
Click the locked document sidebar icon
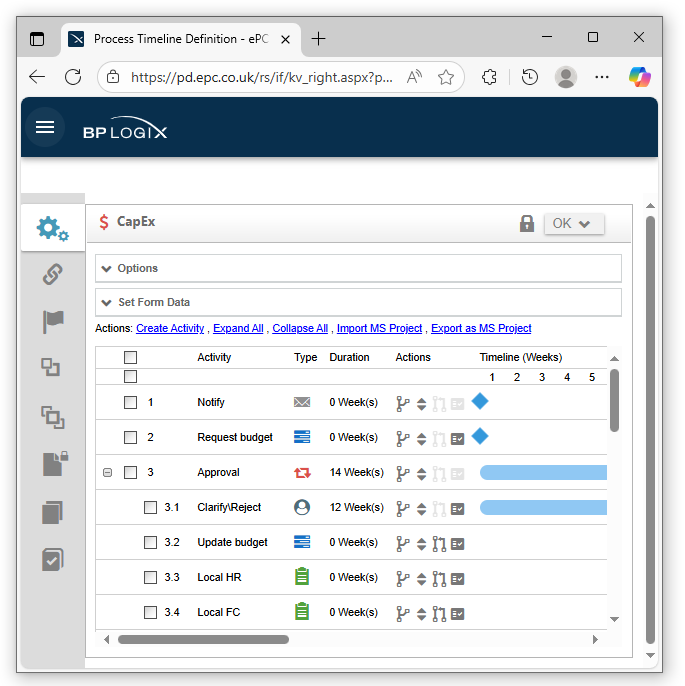(53, 463)
